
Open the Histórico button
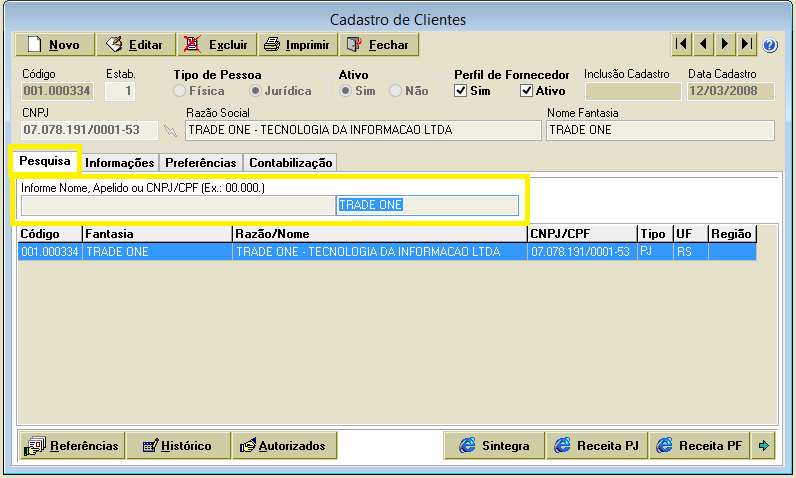tap(178, 446)
